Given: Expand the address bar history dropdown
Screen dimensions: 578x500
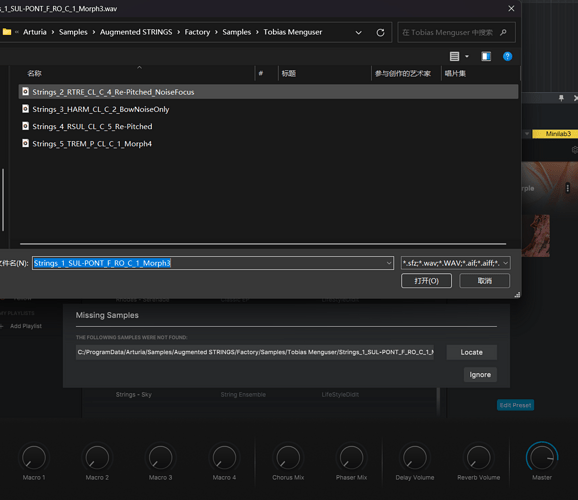Looking at the screenshot, I should pyautogui.click(x=358, y=32).
